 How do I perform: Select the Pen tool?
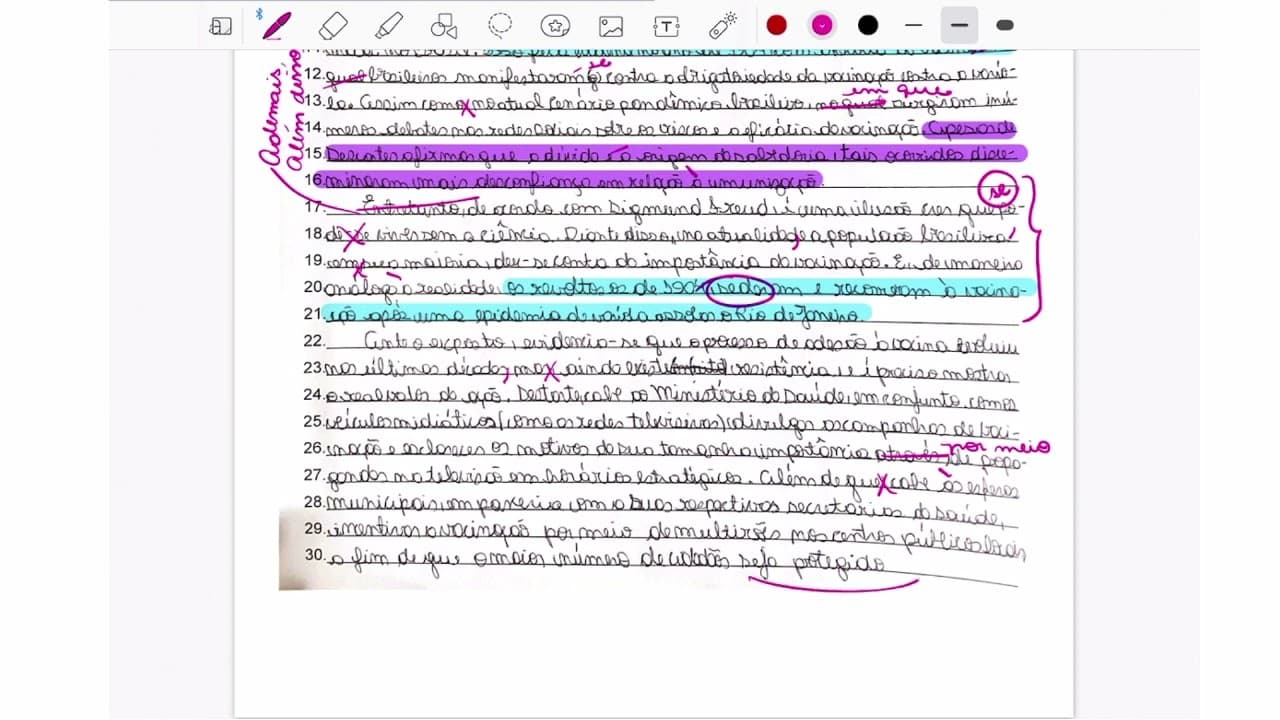tap(277, 25)
